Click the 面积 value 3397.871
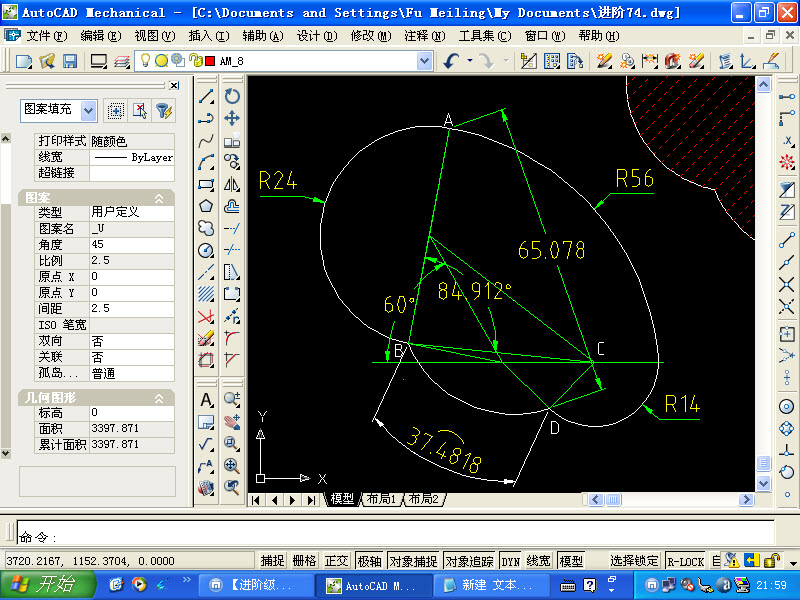Screen dimensions: 800x600 [x=132, y=428]
